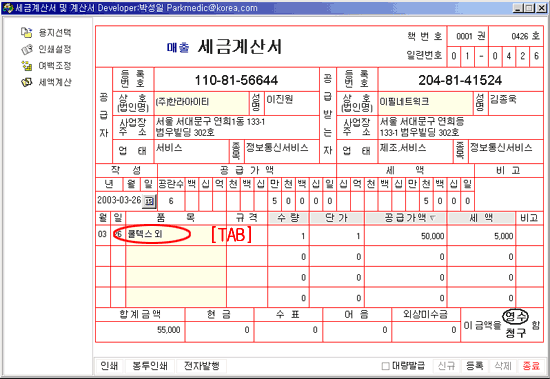This screenshot has width=550, height=379.
Task: Toggle the 대량발급 checkbox
Action: tap(385, 366)
